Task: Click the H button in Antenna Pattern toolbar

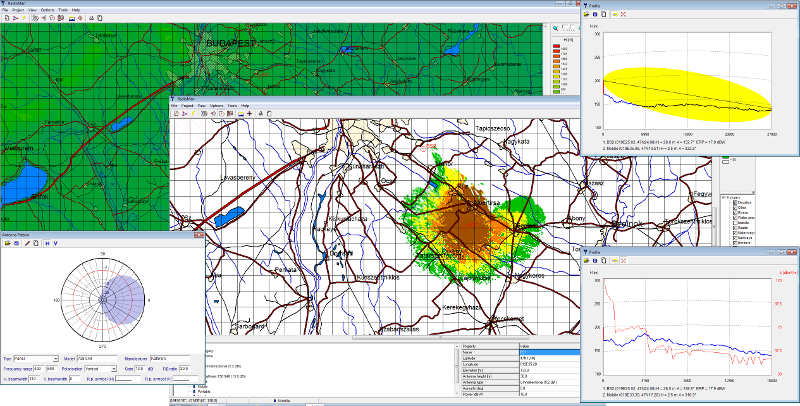Action: click(46, 243)
